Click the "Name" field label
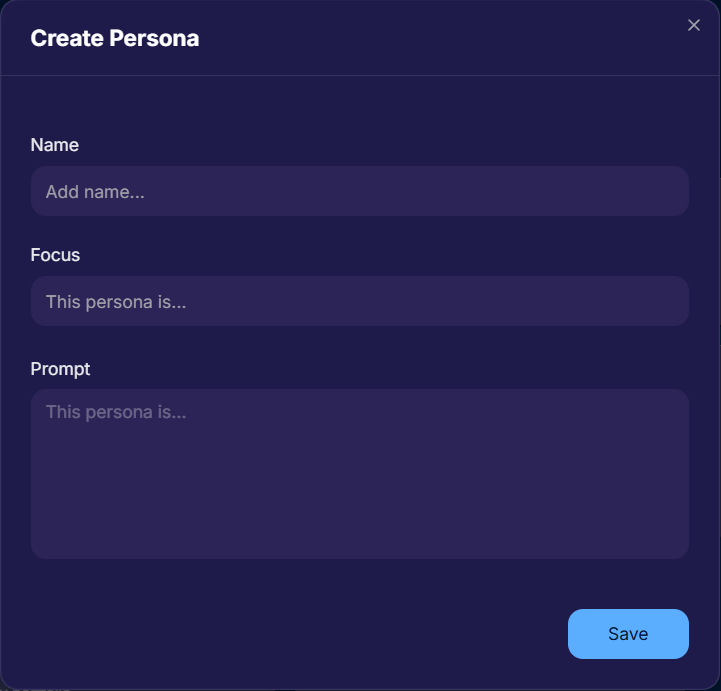This screenshot has width=721, height=691. tap(55, 145)
